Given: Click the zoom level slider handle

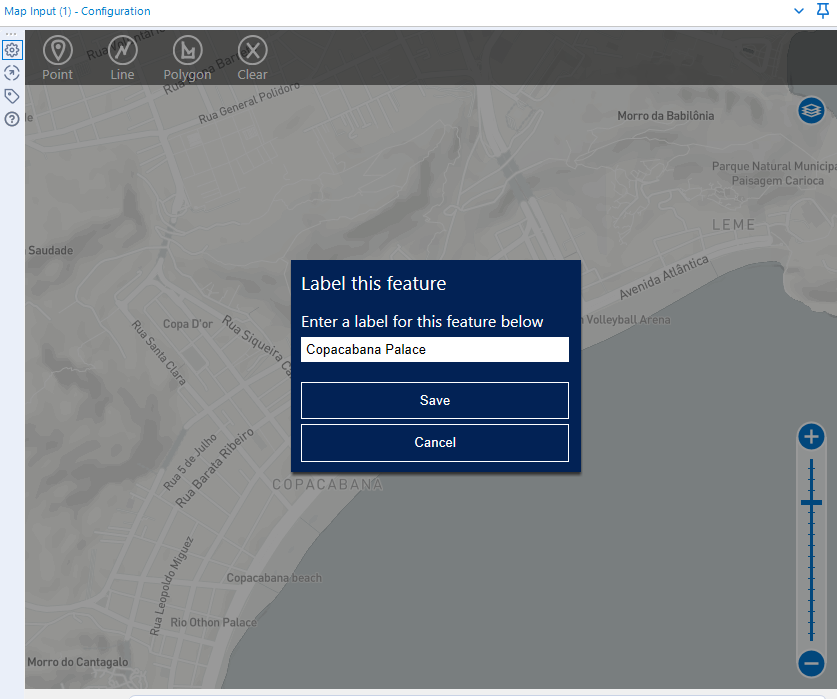Looking at the screenshot, I should click(x=811, y=502).
